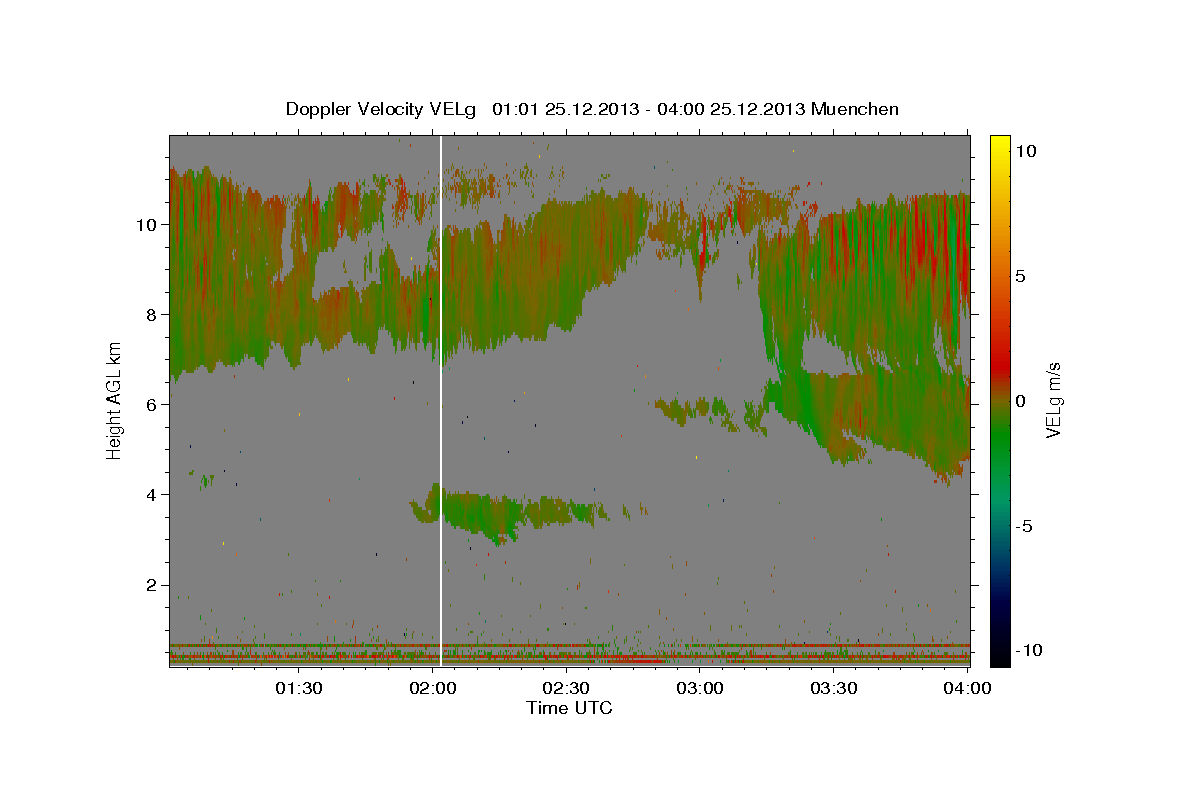Click the '02:00' time axis label
Image resolution: width=1200 pixels, height=800 pixels.
pyautogui.click(x=433, y=688)
